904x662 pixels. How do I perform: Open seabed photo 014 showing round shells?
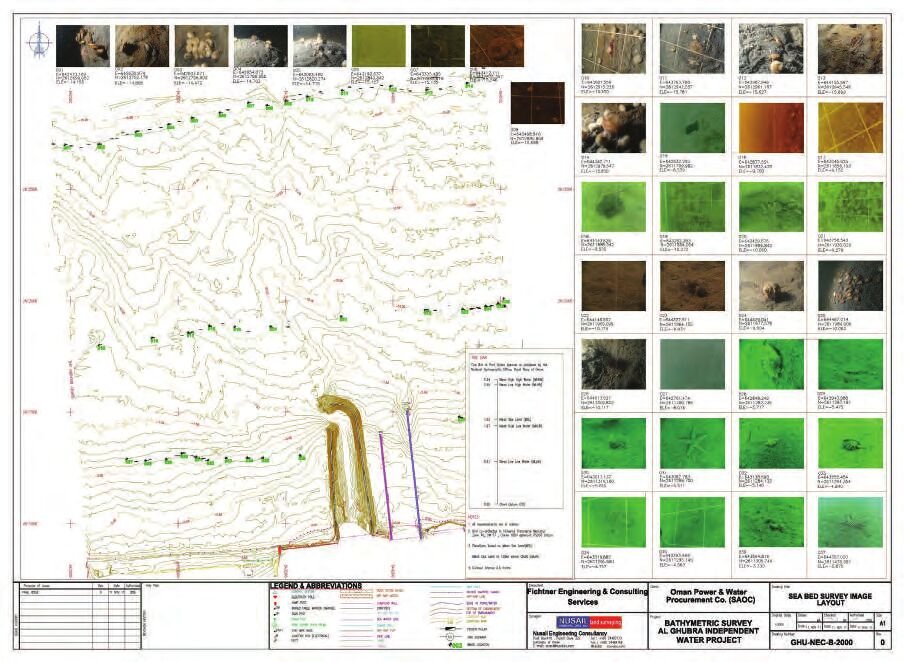click(613, 127)
